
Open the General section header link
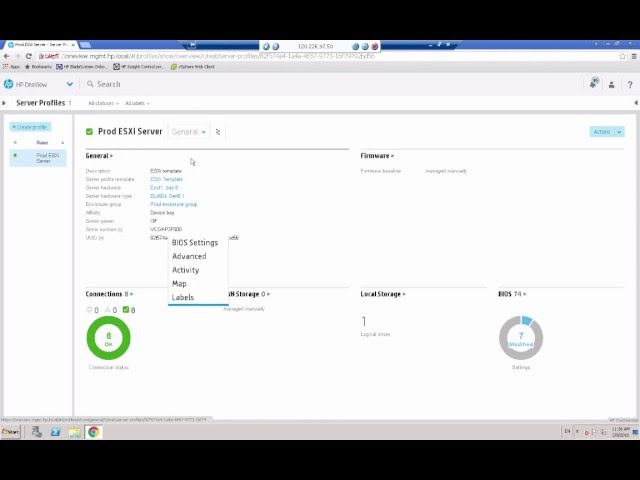pyautogui.click(x=99, y=156)
